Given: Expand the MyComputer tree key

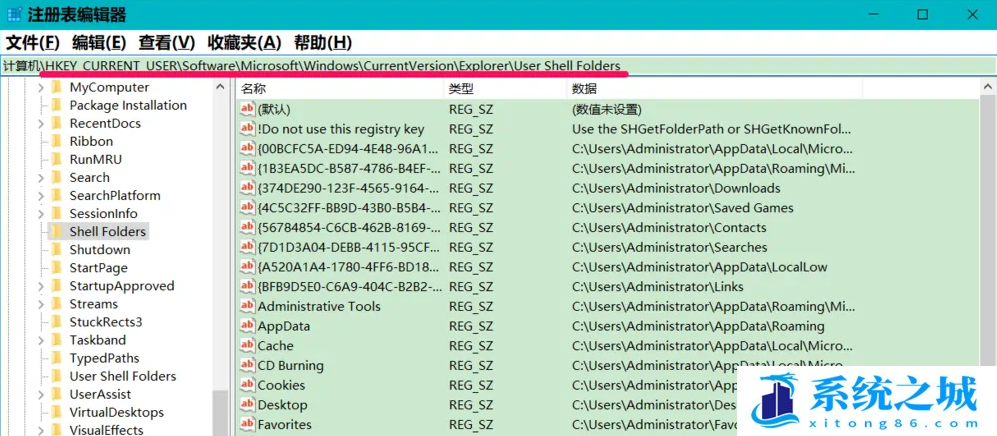Looking at the screenshot, I should [41, 88].
